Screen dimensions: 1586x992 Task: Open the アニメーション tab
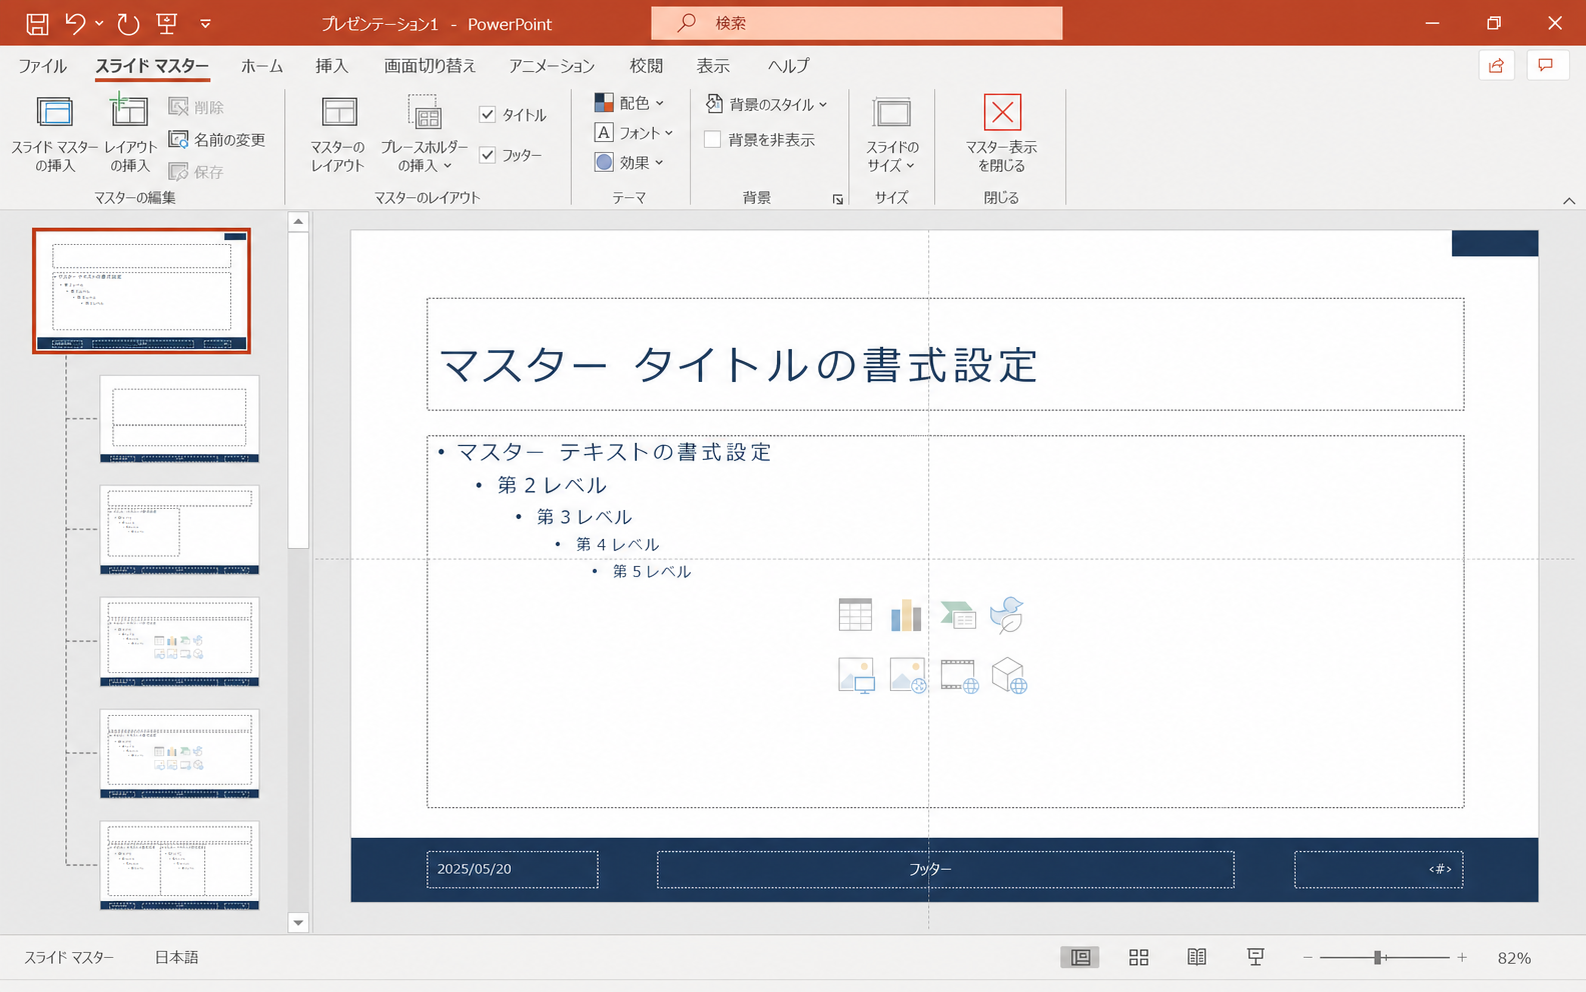[x=552, y=66]
